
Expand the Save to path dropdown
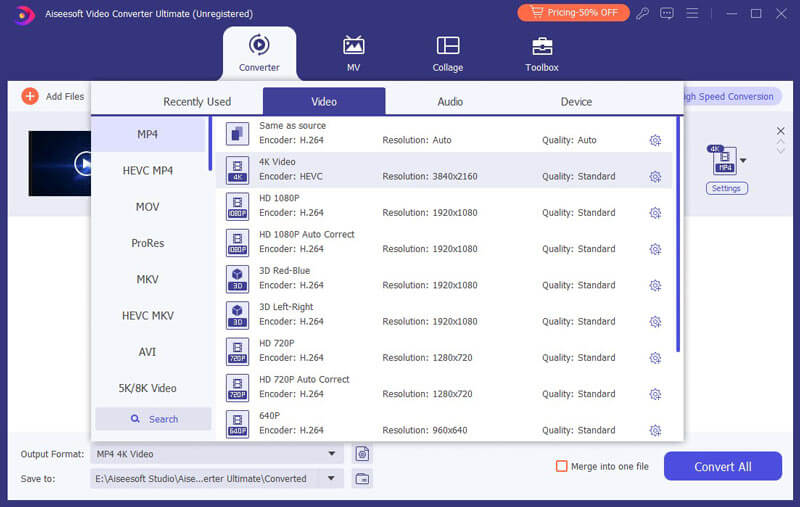332,479
